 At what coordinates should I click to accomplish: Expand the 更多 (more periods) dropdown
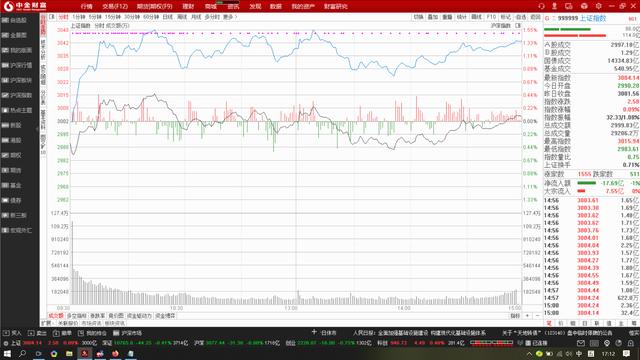pos(230,17)
